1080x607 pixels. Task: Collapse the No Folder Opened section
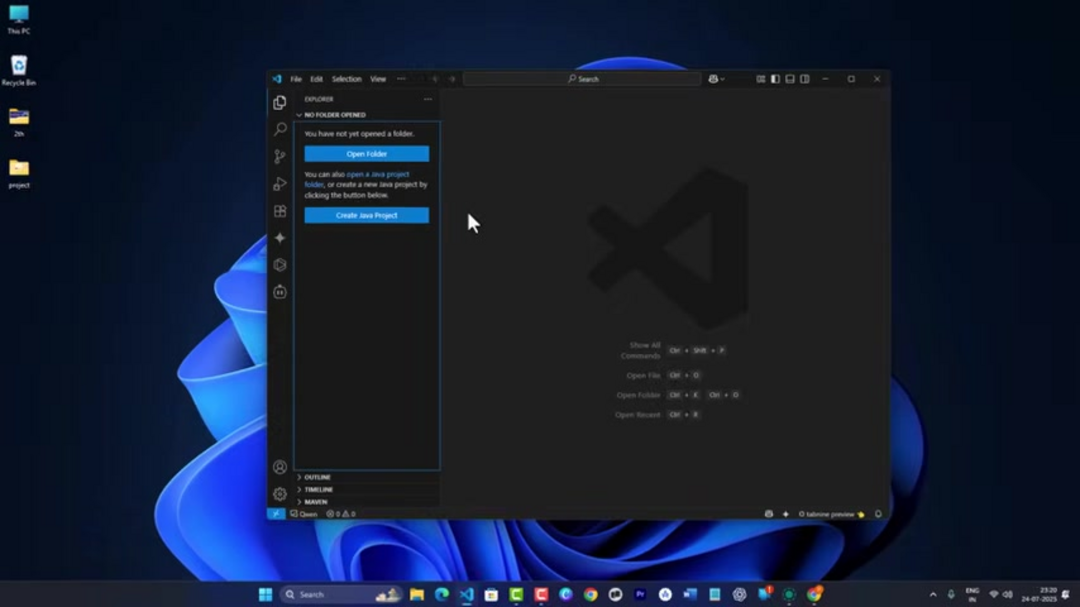[x=334, y=115]
